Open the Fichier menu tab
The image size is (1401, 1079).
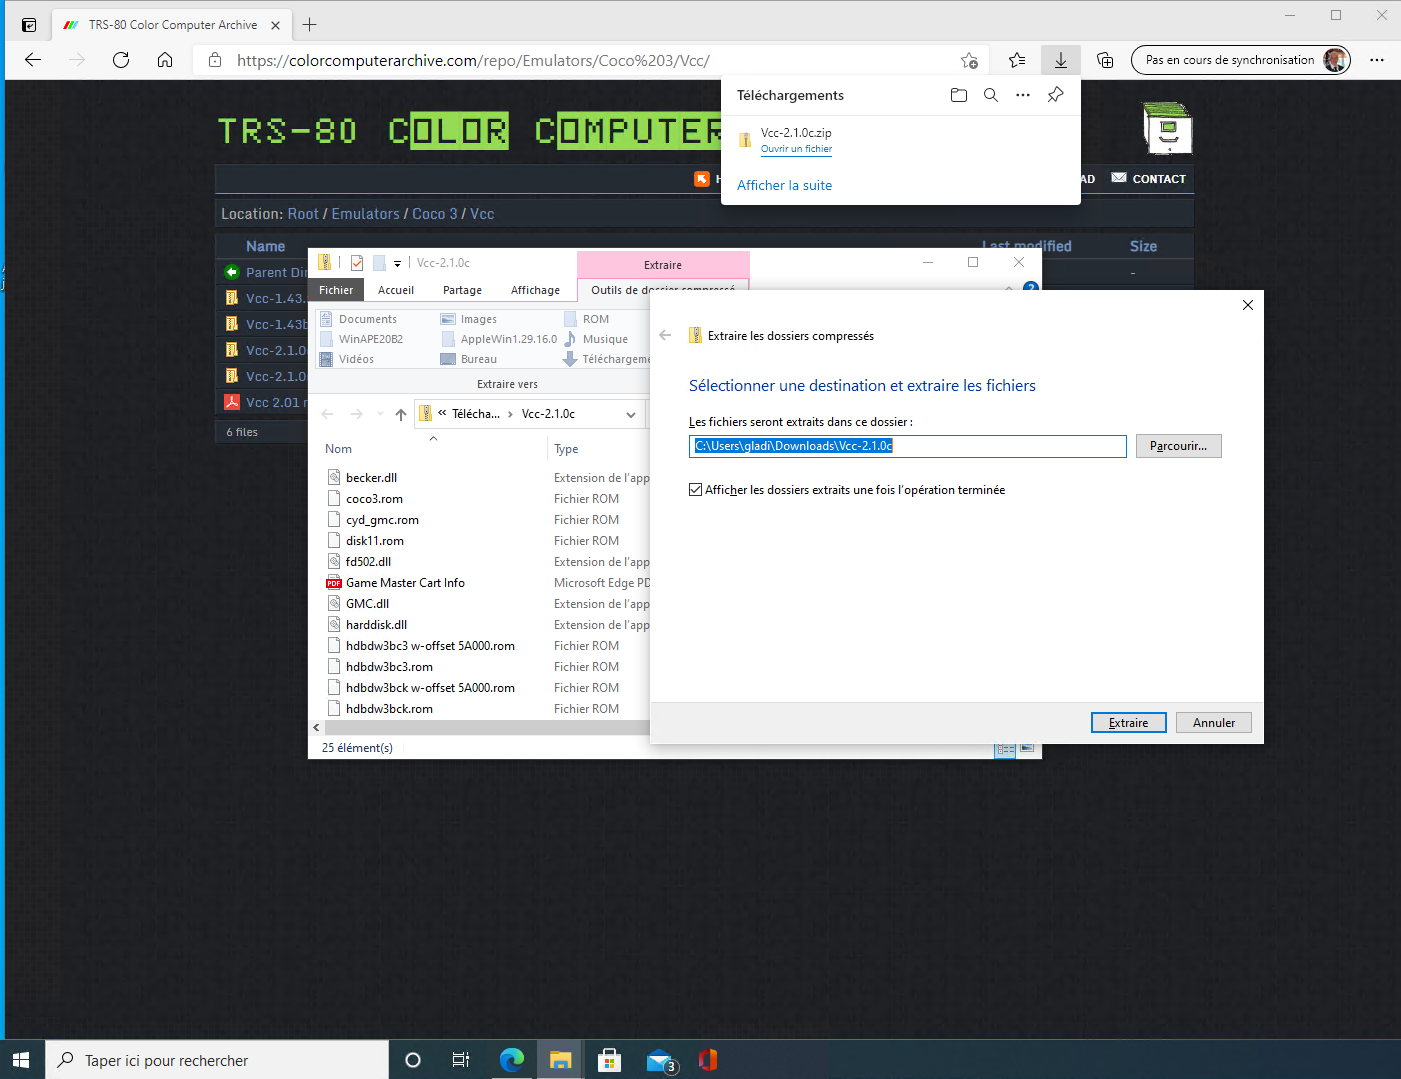(x=336, y=290)
